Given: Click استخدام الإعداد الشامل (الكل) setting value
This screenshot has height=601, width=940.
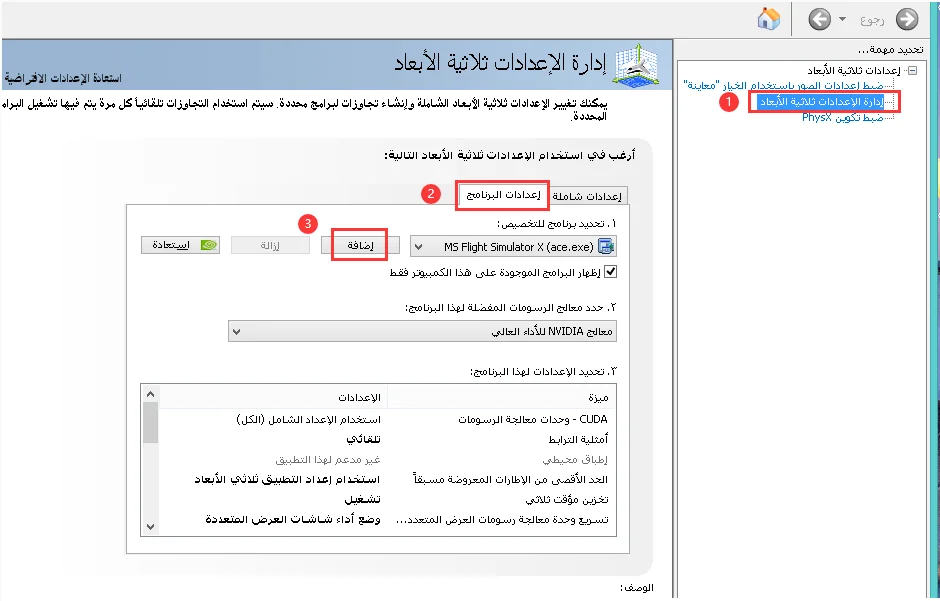Looking at the screenshot, I should point(308,419).
